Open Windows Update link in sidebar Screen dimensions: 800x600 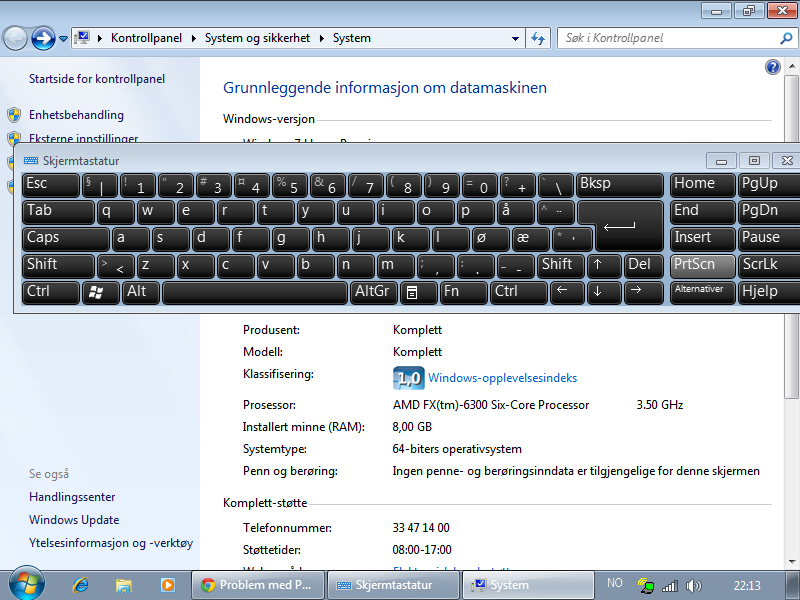[x=74, y=520]
